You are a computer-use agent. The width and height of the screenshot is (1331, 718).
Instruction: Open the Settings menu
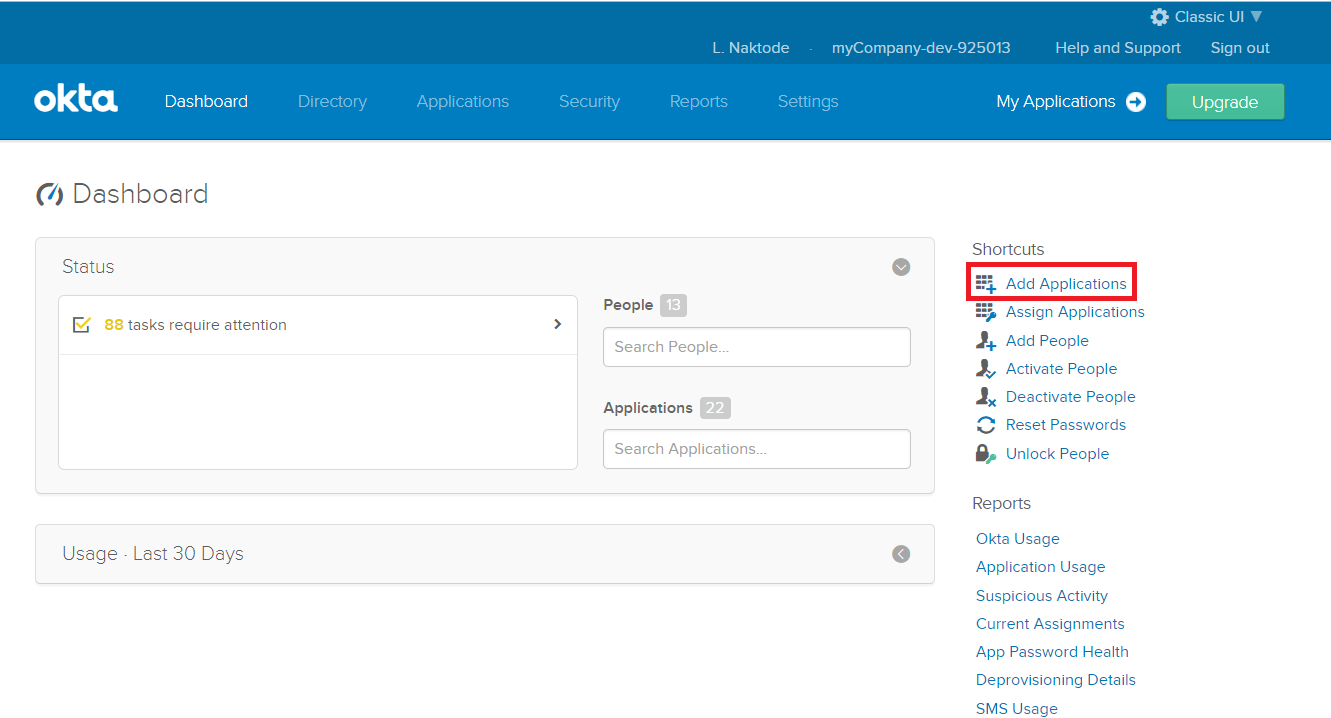[808, 102]
